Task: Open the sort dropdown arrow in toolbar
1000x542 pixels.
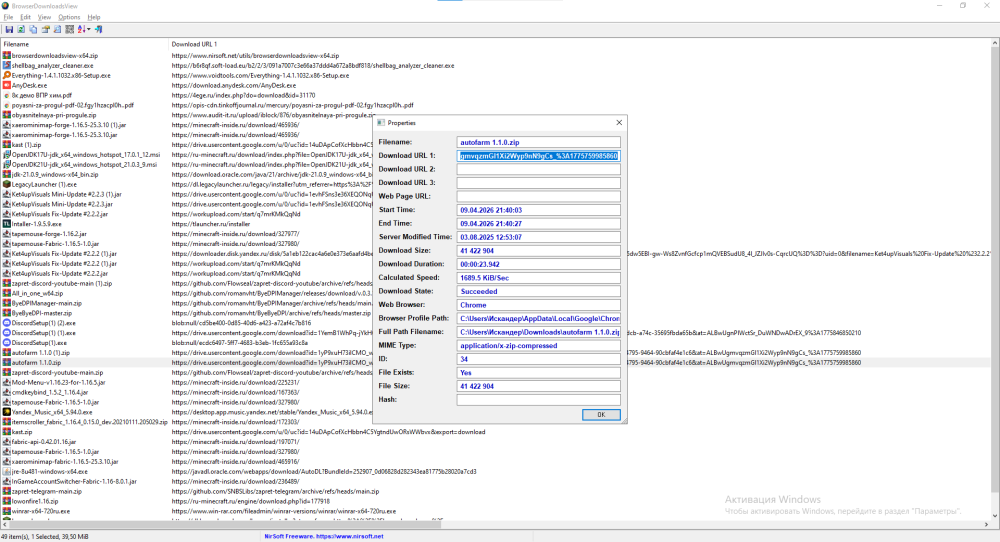Action: coord(89,29)
